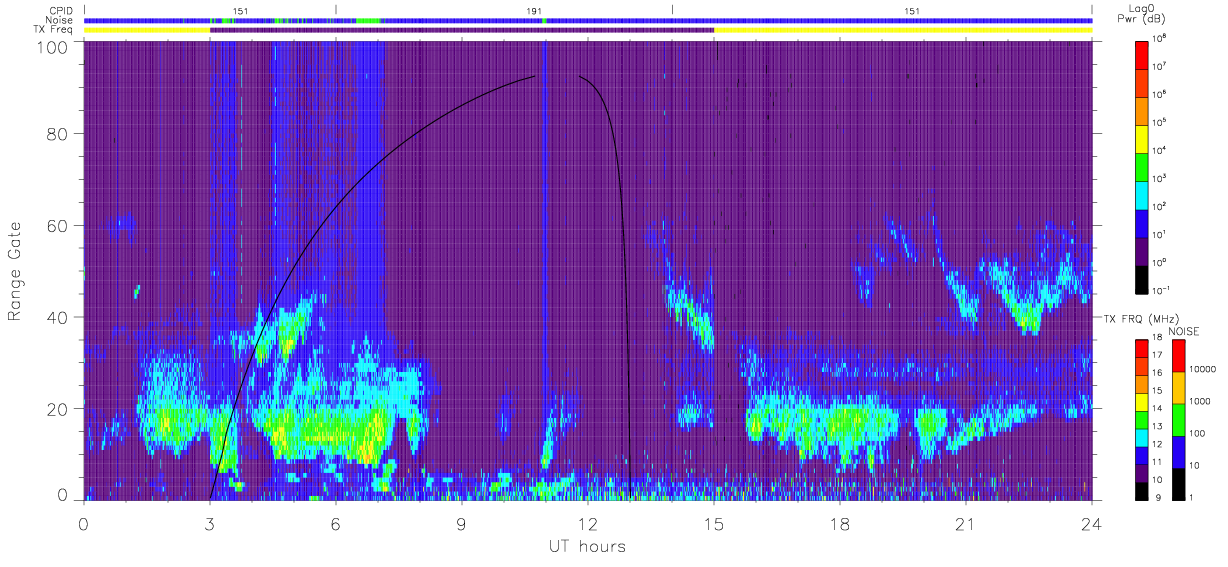Select the CPID value 191
Viewport: 1228px width, 567px height.
[x=534, y=11]
